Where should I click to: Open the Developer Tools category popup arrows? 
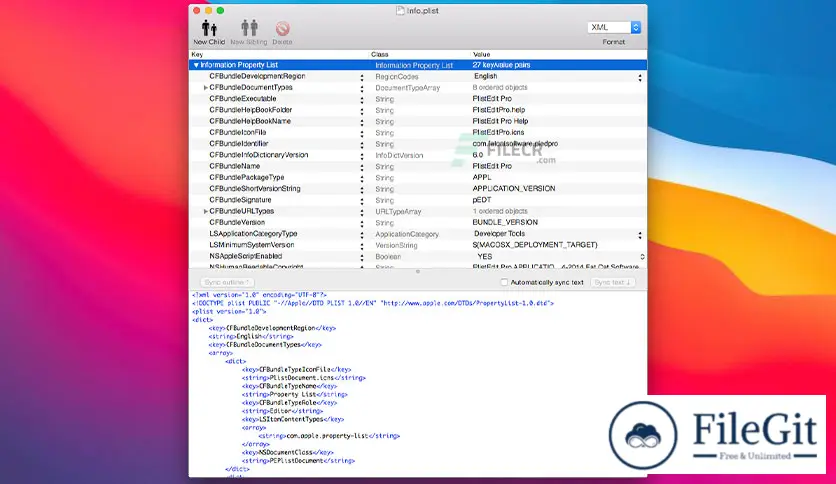coord(640,235)
